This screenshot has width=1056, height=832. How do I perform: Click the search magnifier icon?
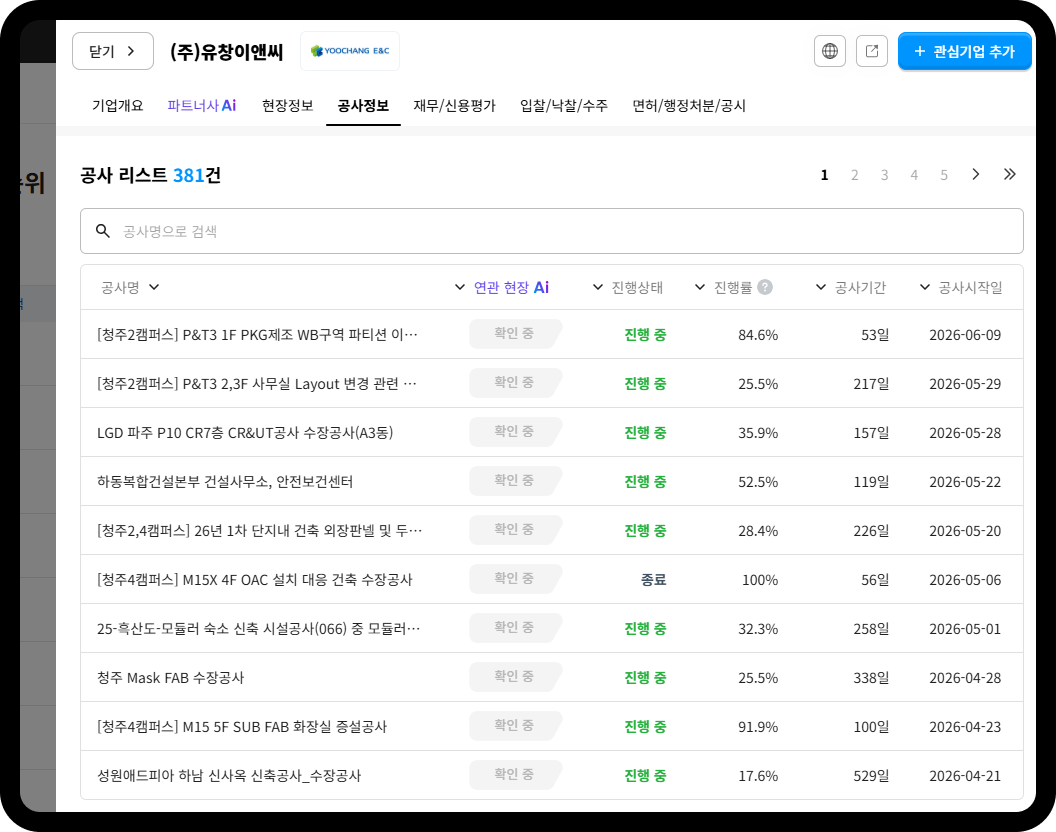pos(102,231)
